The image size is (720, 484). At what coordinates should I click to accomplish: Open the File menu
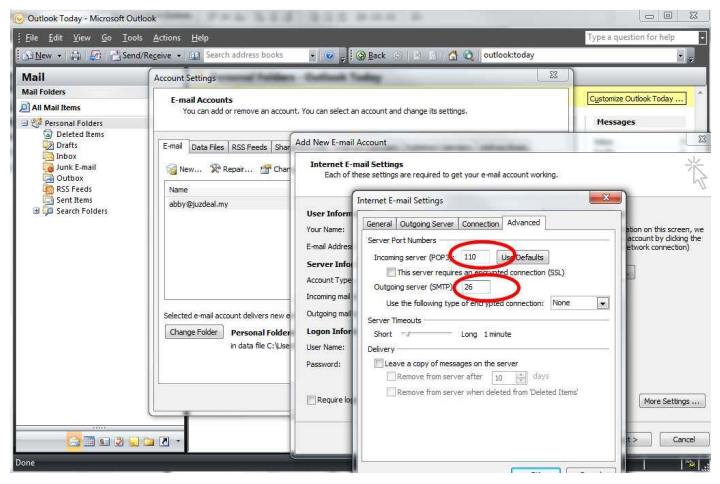pos(32,38)
